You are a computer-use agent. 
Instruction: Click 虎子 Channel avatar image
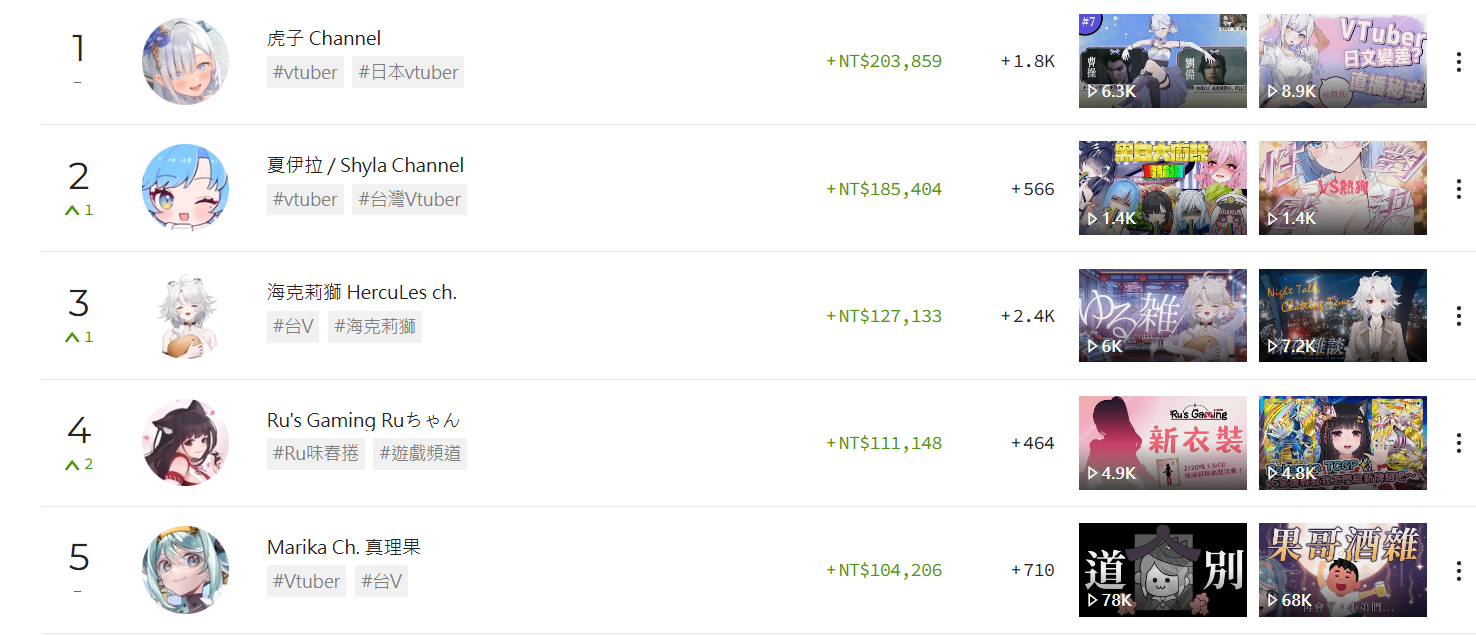(x=185, y=61)
